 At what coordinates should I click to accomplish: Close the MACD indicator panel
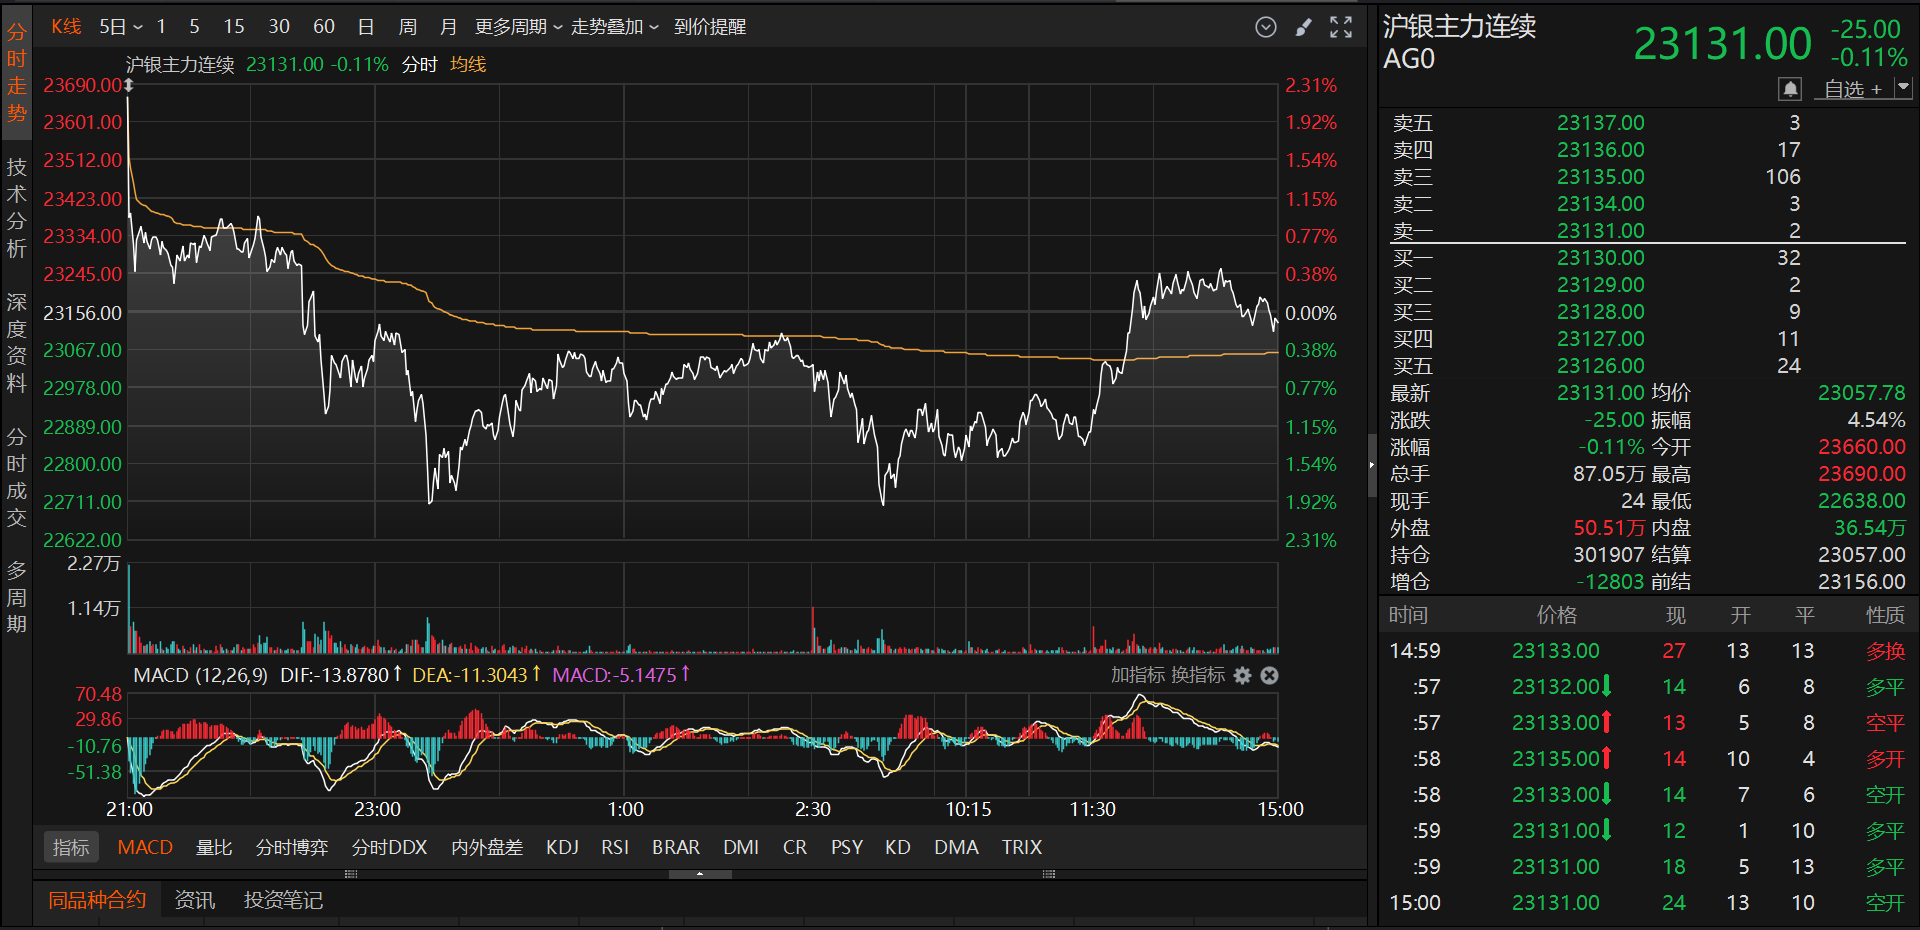[1270, 676]
